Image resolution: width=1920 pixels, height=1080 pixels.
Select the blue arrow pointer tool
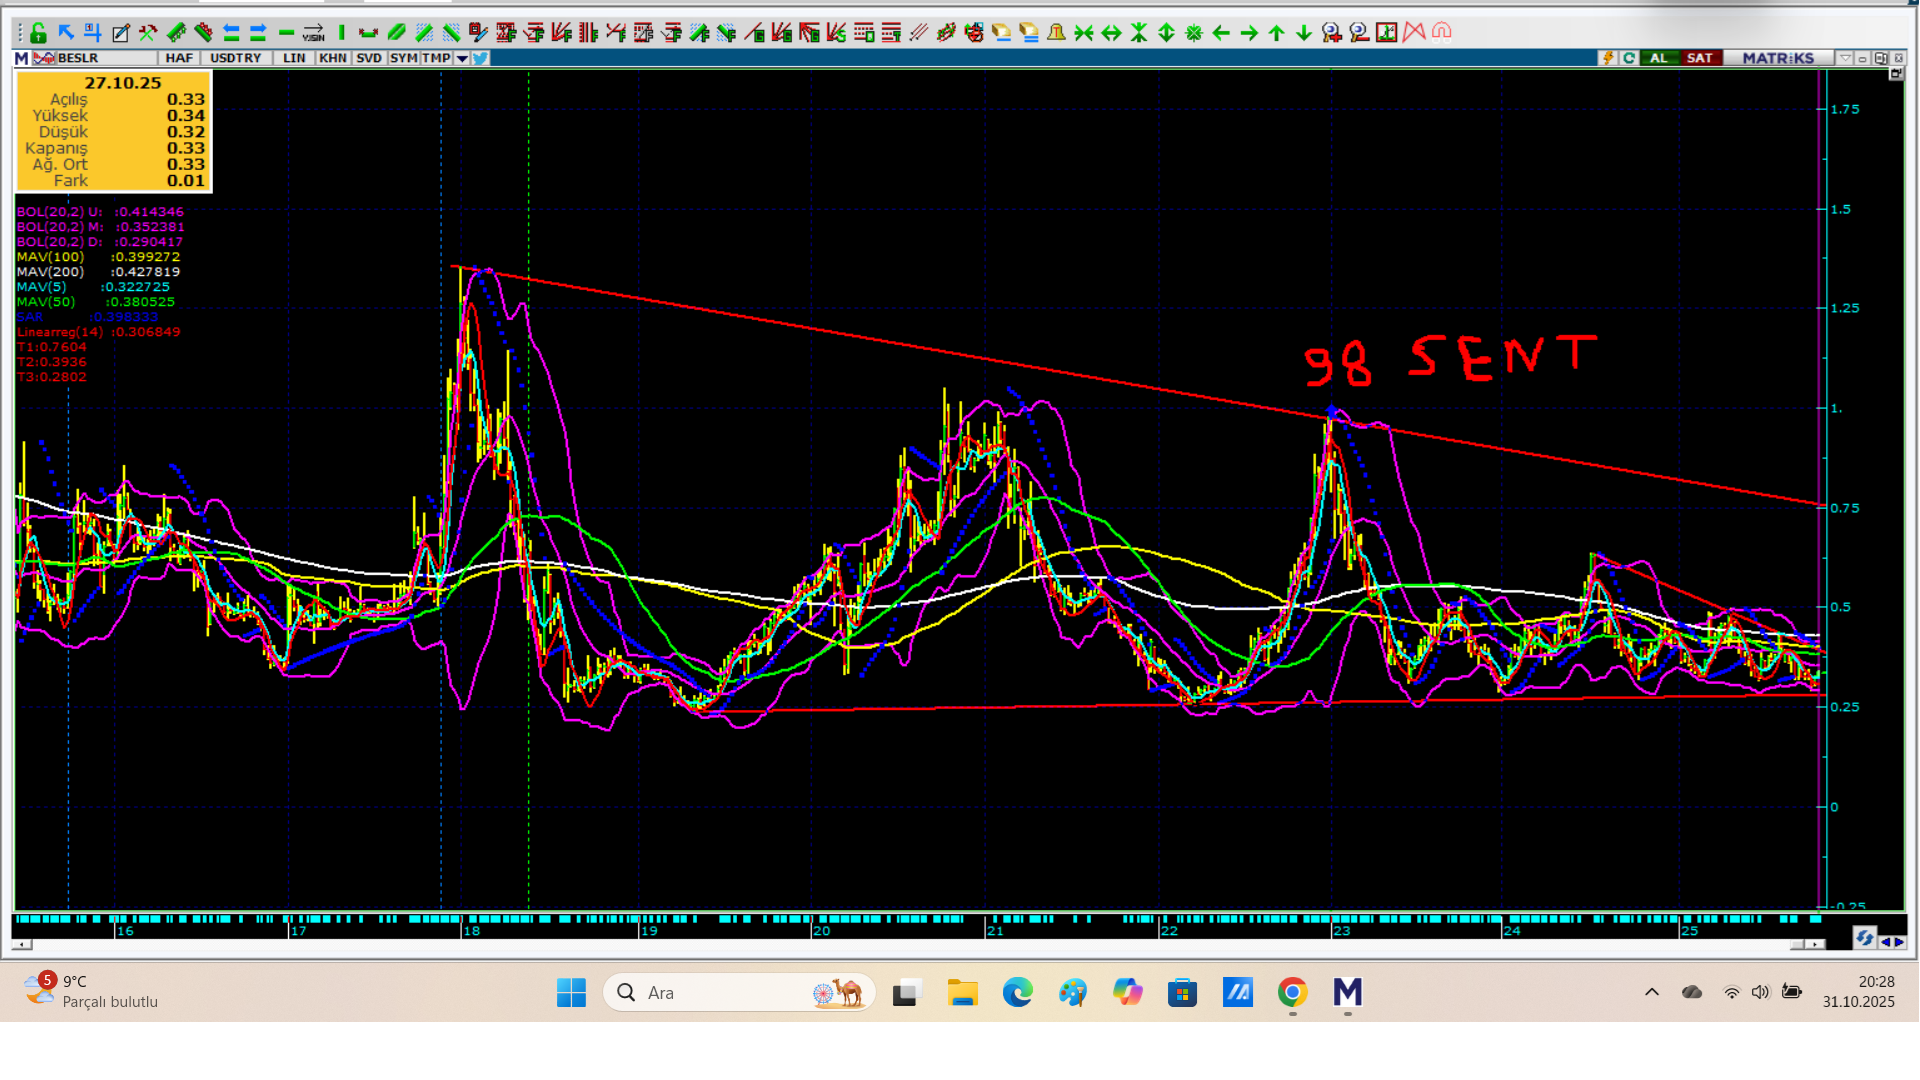66,33
